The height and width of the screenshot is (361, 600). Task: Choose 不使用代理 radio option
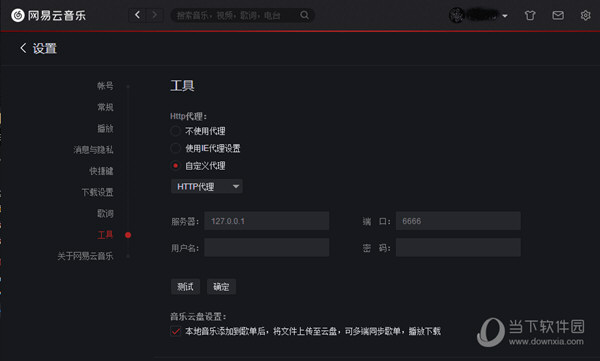click(x=175, y=131)
